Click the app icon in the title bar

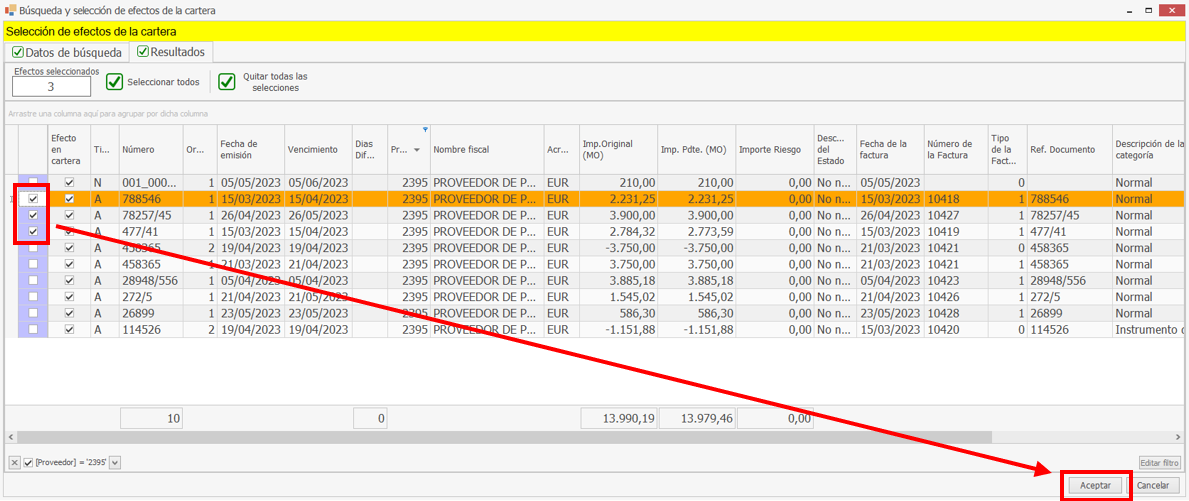(x=11, y=10)
